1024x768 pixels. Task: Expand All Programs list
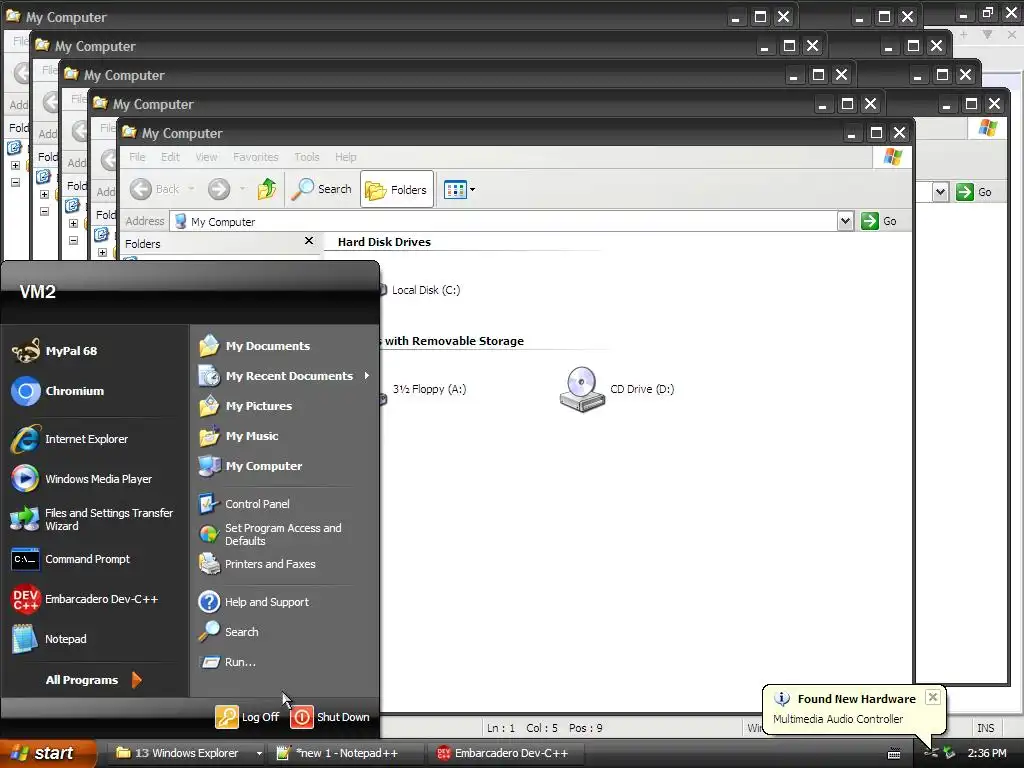click(93, 680)
